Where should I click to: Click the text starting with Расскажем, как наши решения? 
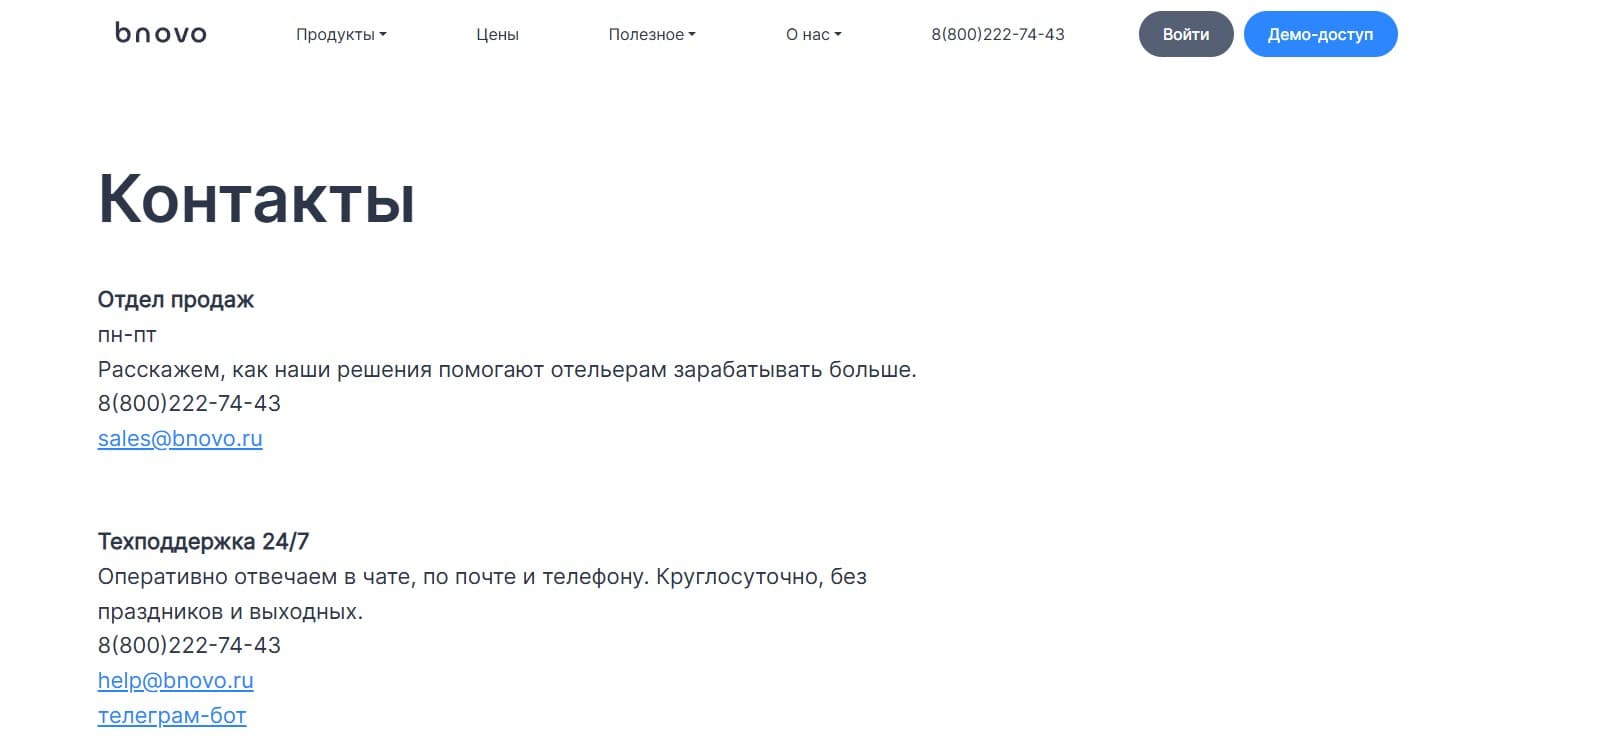pyautogui.click(x=507, y=369)
